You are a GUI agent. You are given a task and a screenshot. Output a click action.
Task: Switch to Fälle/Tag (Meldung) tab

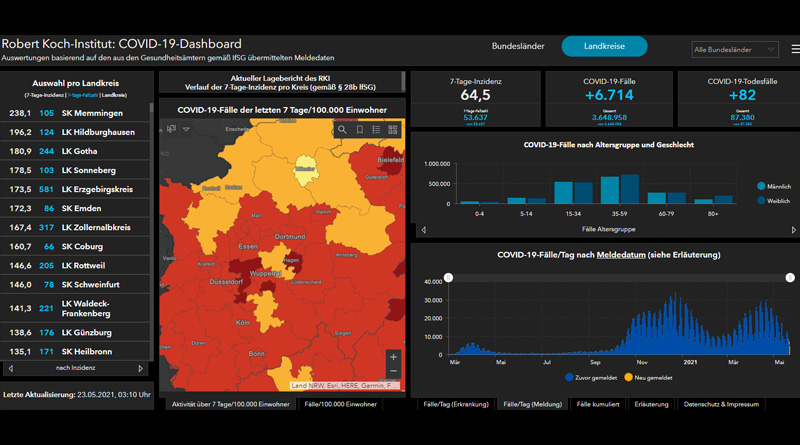coord(533,404)
